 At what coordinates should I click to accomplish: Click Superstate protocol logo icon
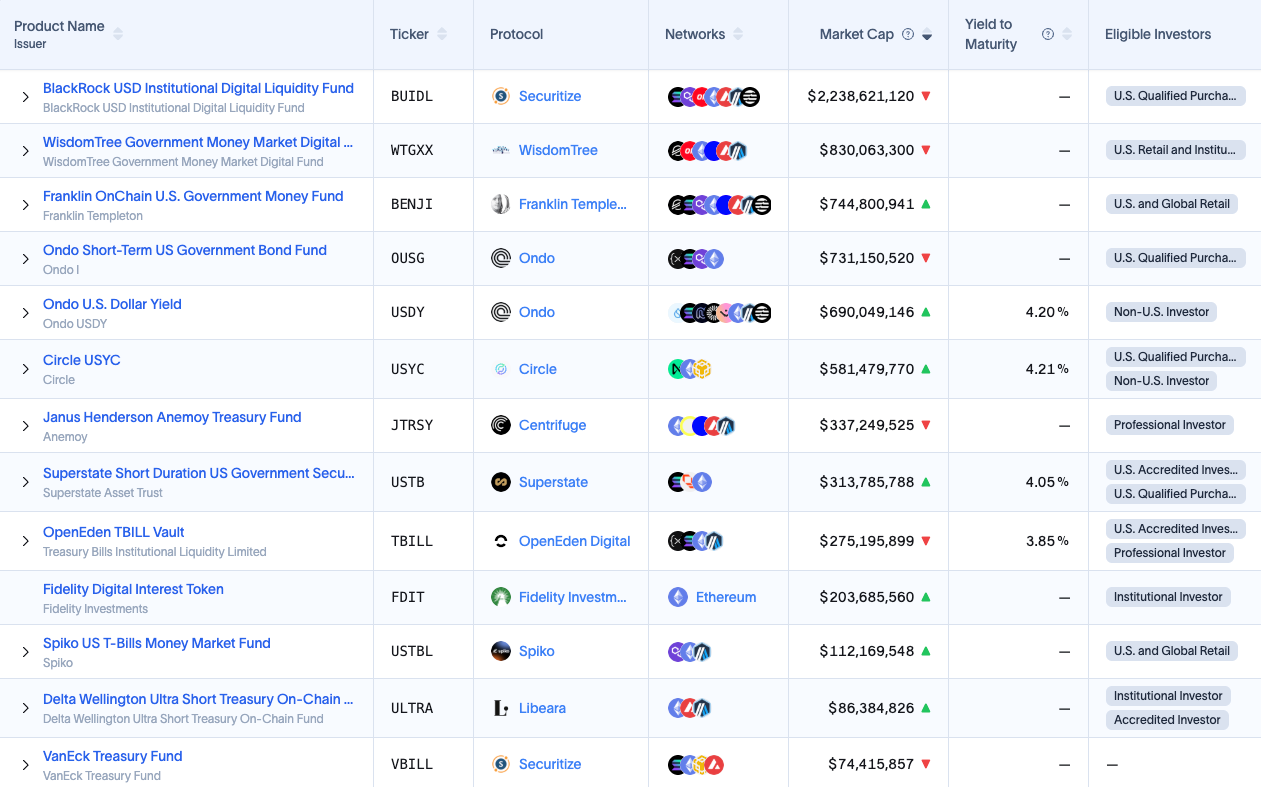click(x=501, y=482)
